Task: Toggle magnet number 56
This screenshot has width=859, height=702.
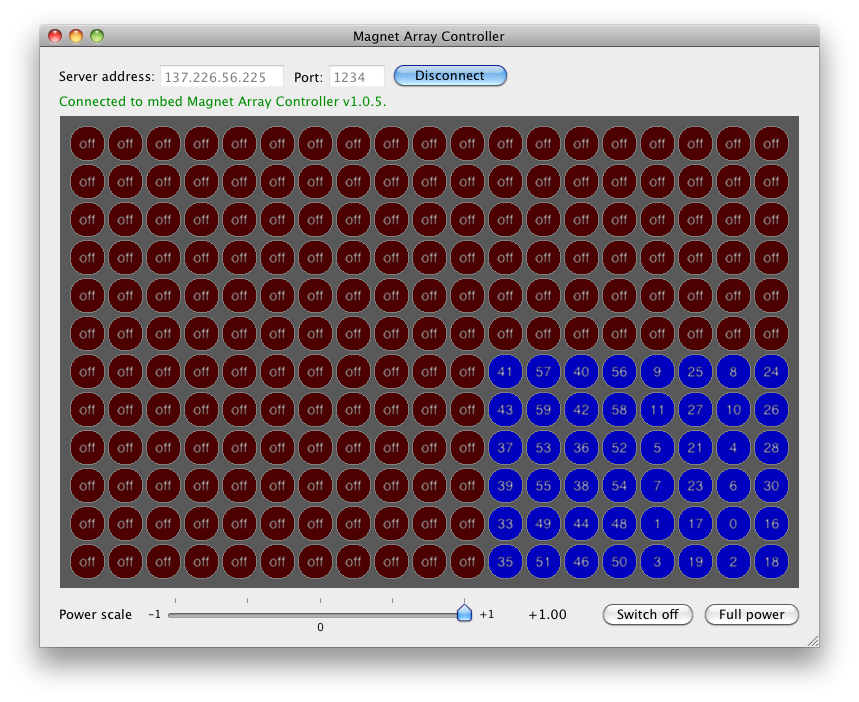Action: tap(619, 372)
